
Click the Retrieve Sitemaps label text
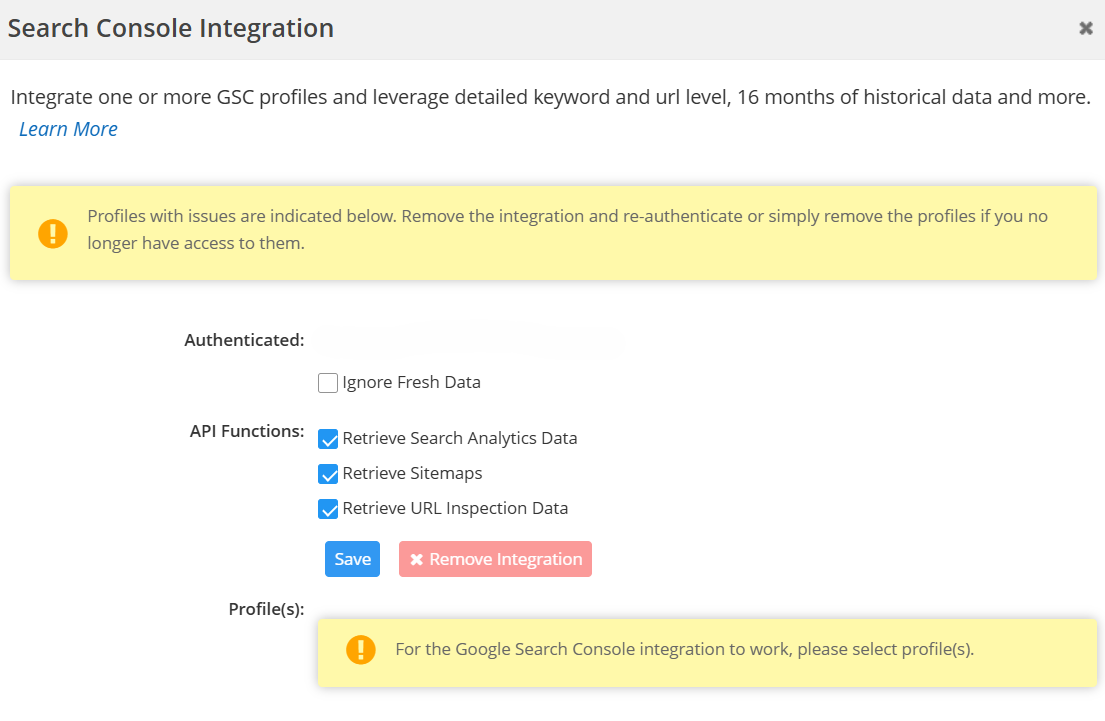tap(412, 473)
